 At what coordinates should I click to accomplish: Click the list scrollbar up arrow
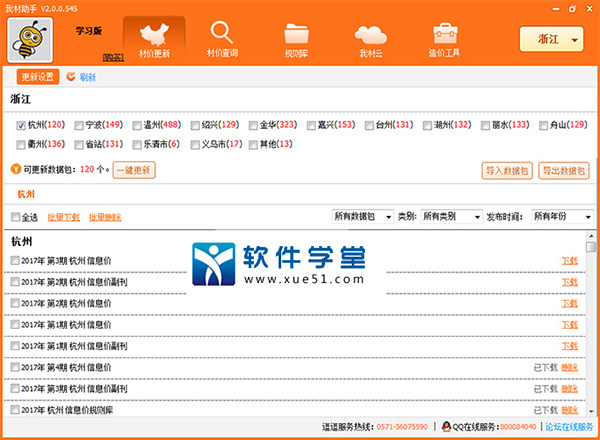[x=591, y=236]
